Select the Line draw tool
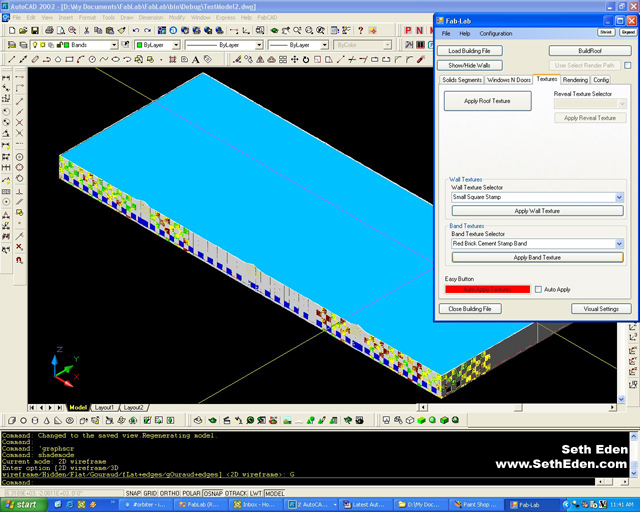640x512 pixels. point(8,60)
